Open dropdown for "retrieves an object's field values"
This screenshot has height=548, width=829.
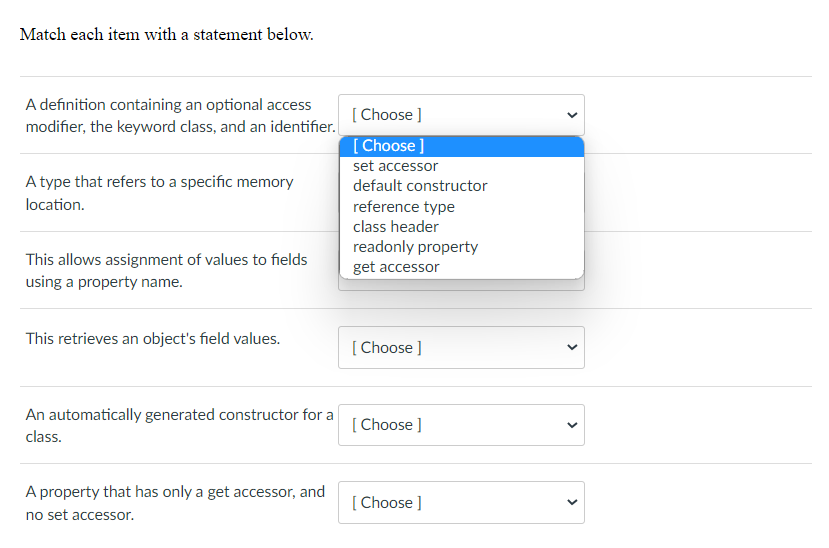(460, 347)
